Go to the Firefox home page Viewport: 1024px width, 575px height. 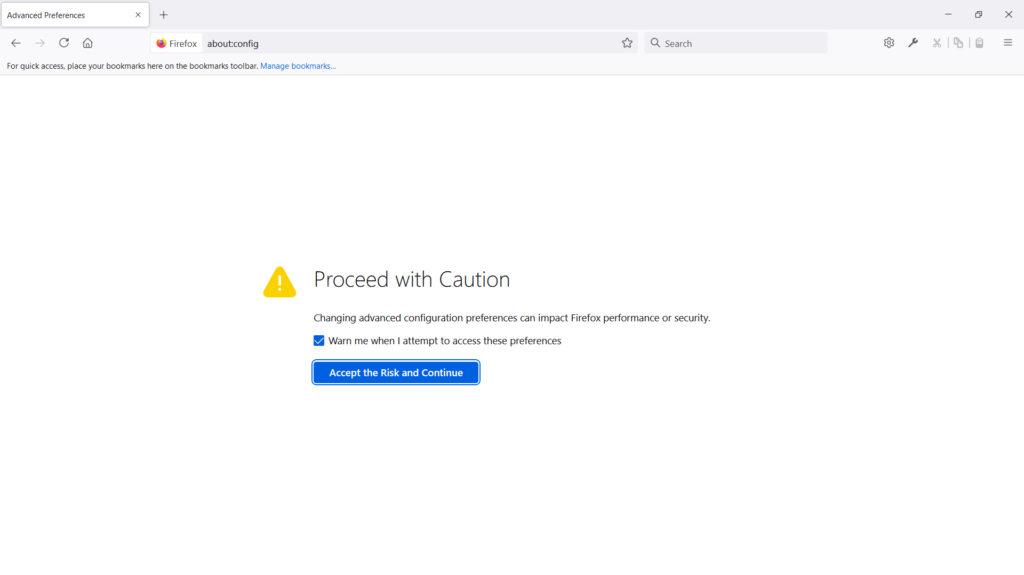coord(88,43)
